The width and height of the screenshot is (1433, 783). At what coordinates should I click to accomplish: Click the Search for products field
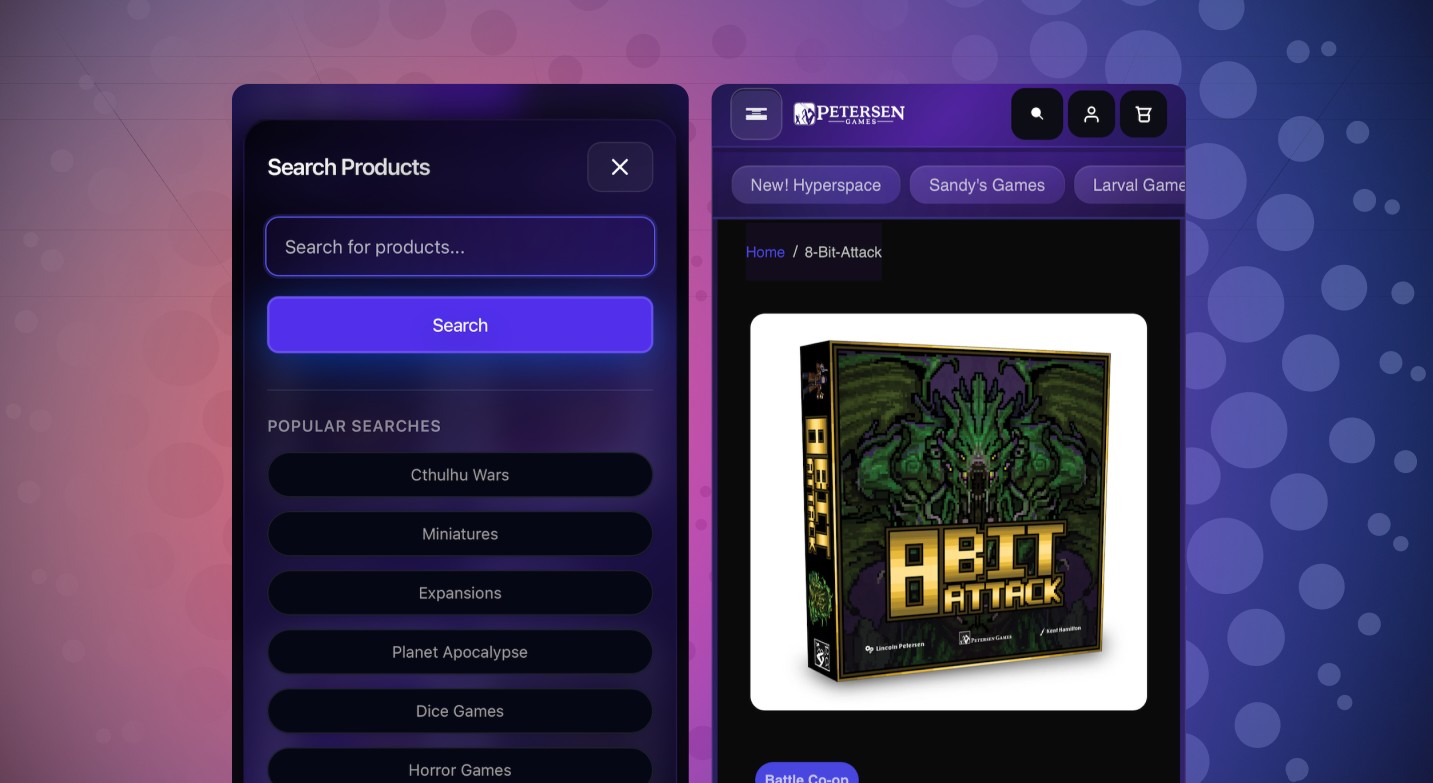coord(460,247)
